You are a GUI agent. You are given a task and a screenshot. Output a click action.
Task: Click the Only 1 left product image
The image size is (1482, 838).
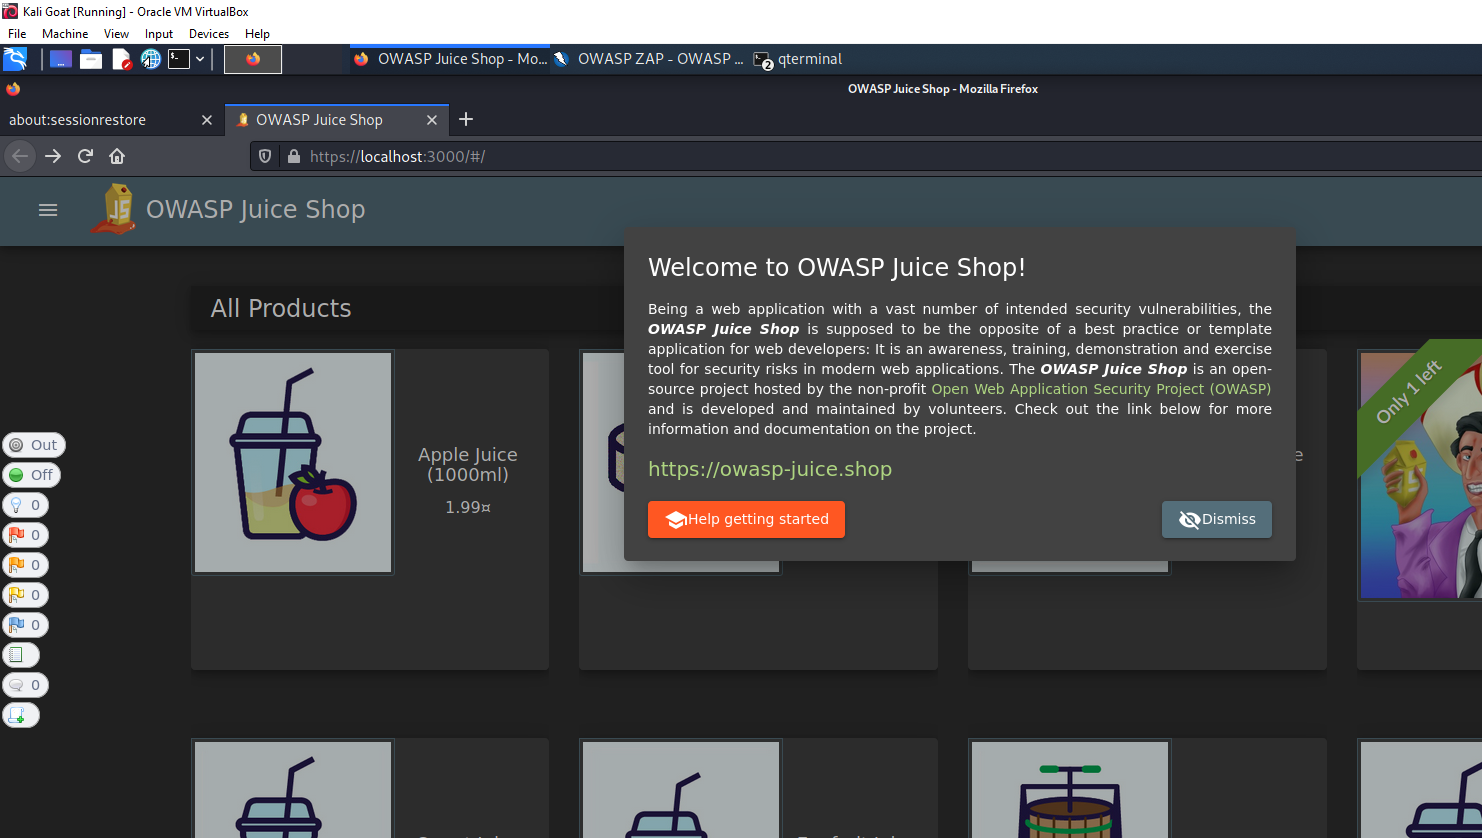point(1420,475)
